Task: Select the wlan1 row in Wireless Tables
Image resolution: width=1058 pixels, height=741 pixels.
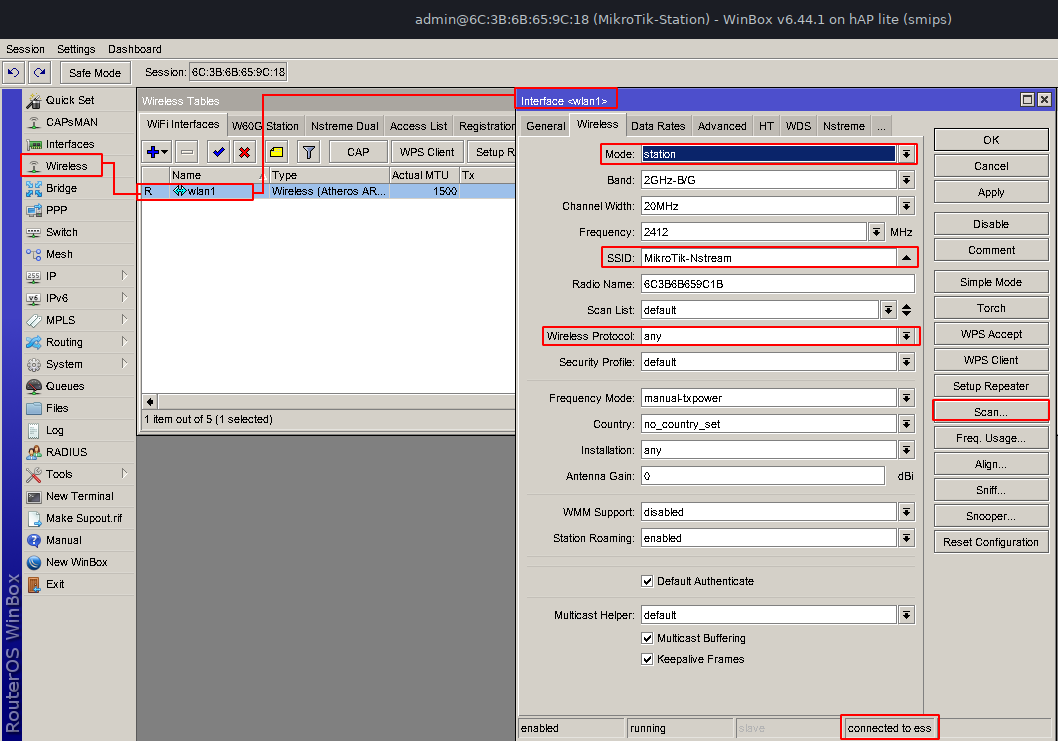Action: [x=329, y=192]
